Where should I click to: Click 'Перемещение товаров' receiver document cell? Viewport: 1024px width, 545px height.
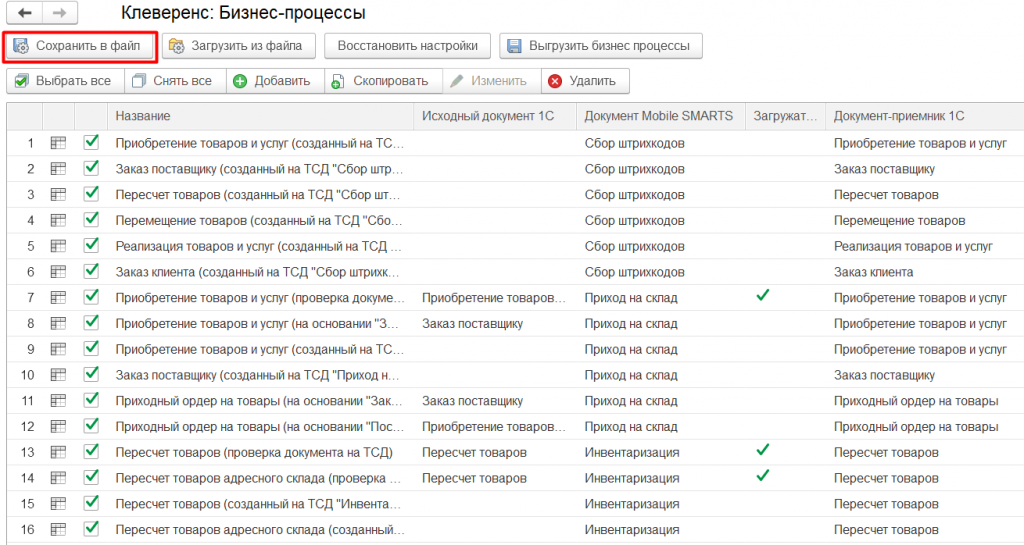(899, 221)
